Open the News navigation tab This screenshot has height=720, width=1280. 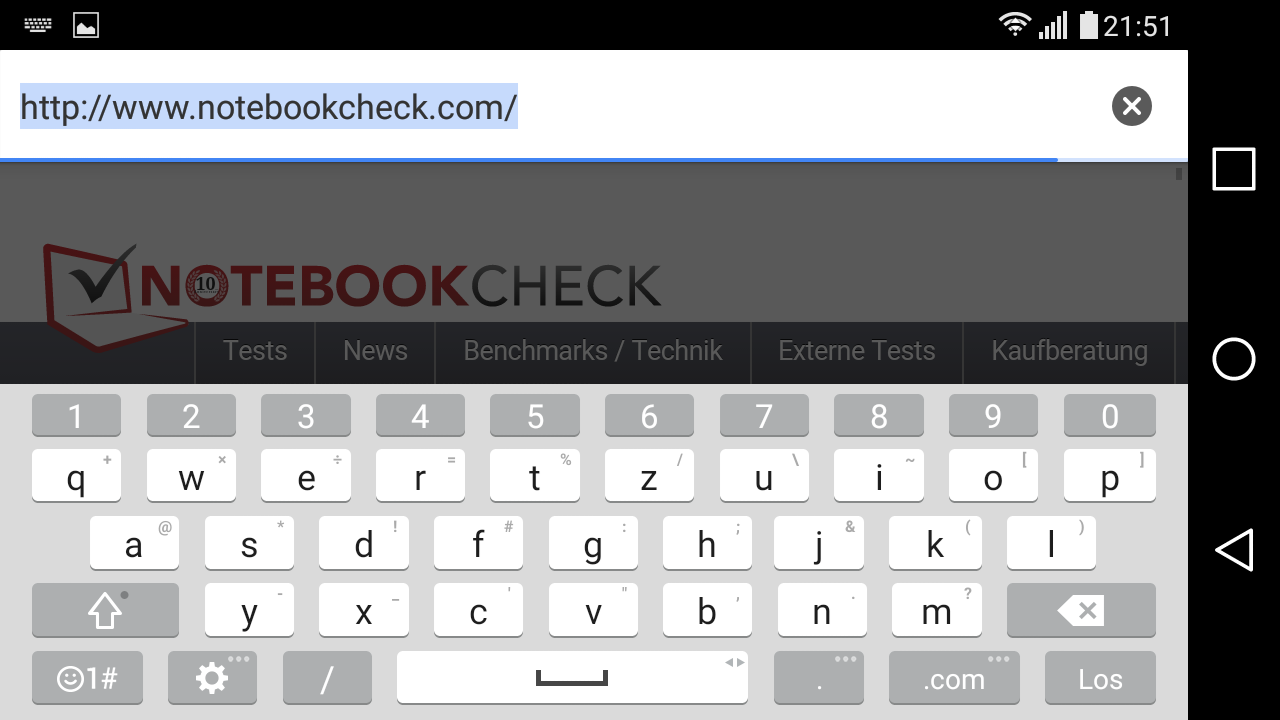(x=375, y=351)
